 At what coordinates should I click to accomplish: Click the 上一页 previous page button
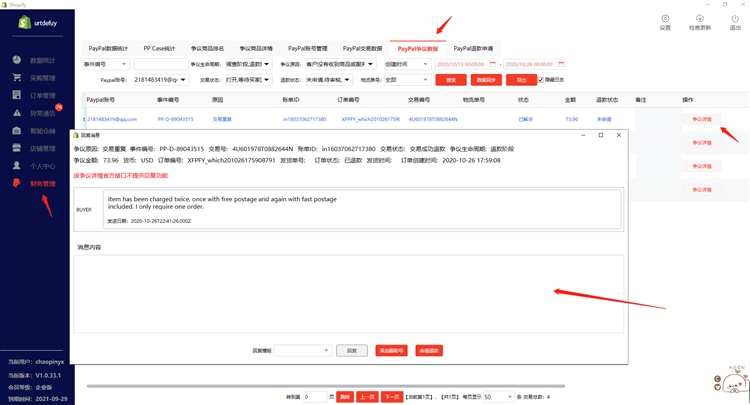coord(367,397)
